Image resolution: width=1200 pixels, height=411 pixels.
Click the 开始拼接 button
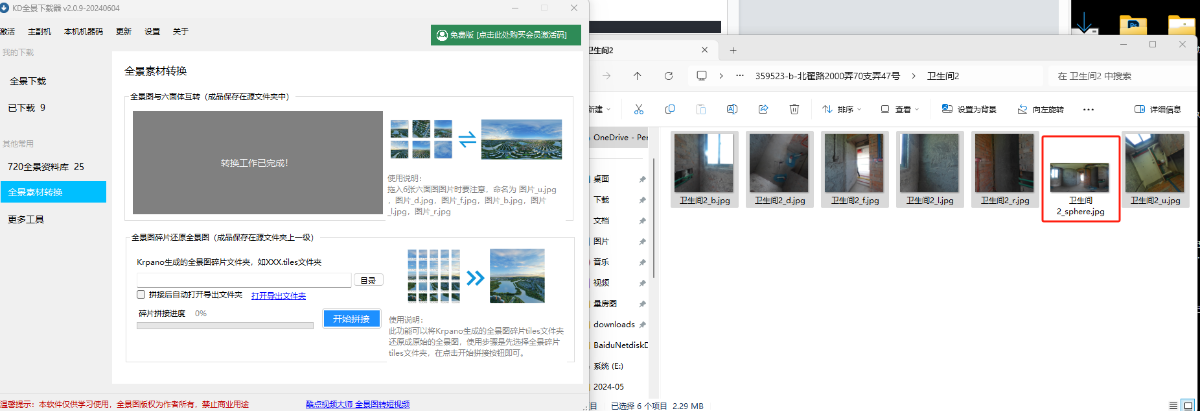(x=351, y=319)
